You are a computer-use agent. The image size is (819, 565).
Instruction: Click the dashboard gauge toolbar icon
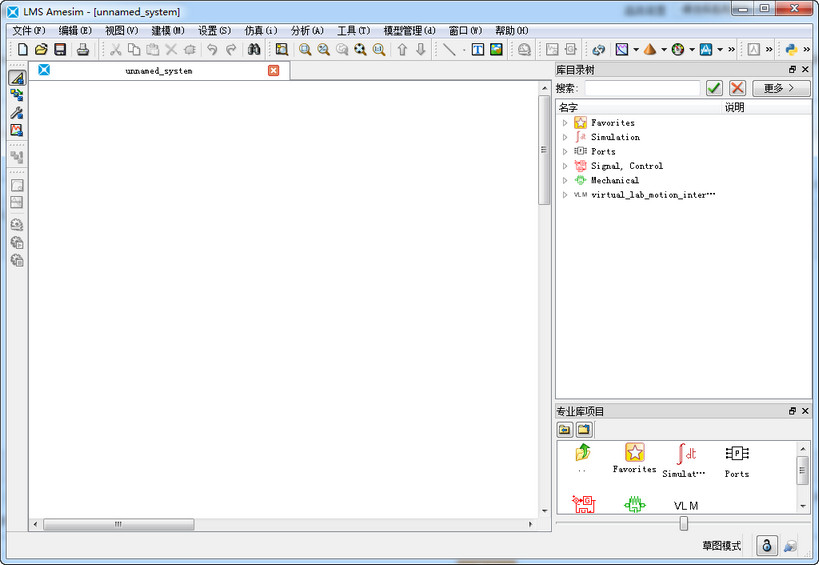click(x=678, y=50)
